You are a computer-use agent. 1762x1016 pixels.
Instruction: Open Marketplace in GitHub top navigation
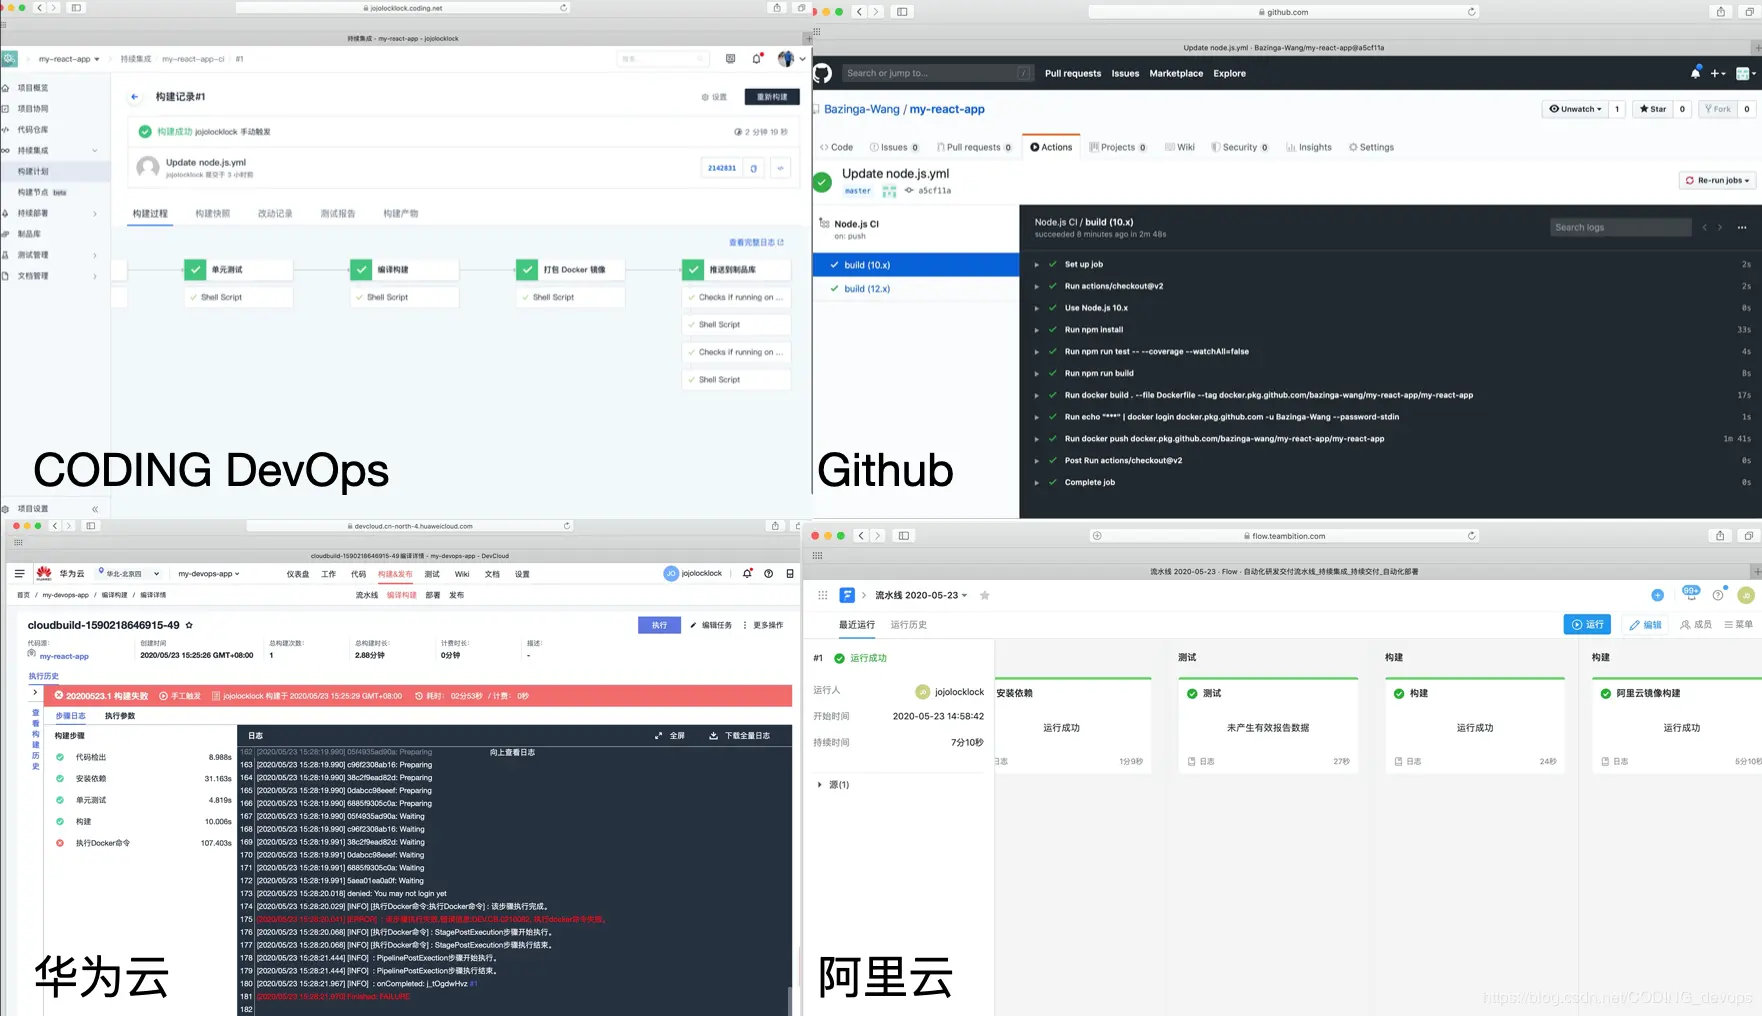[x=1176, y=73]
